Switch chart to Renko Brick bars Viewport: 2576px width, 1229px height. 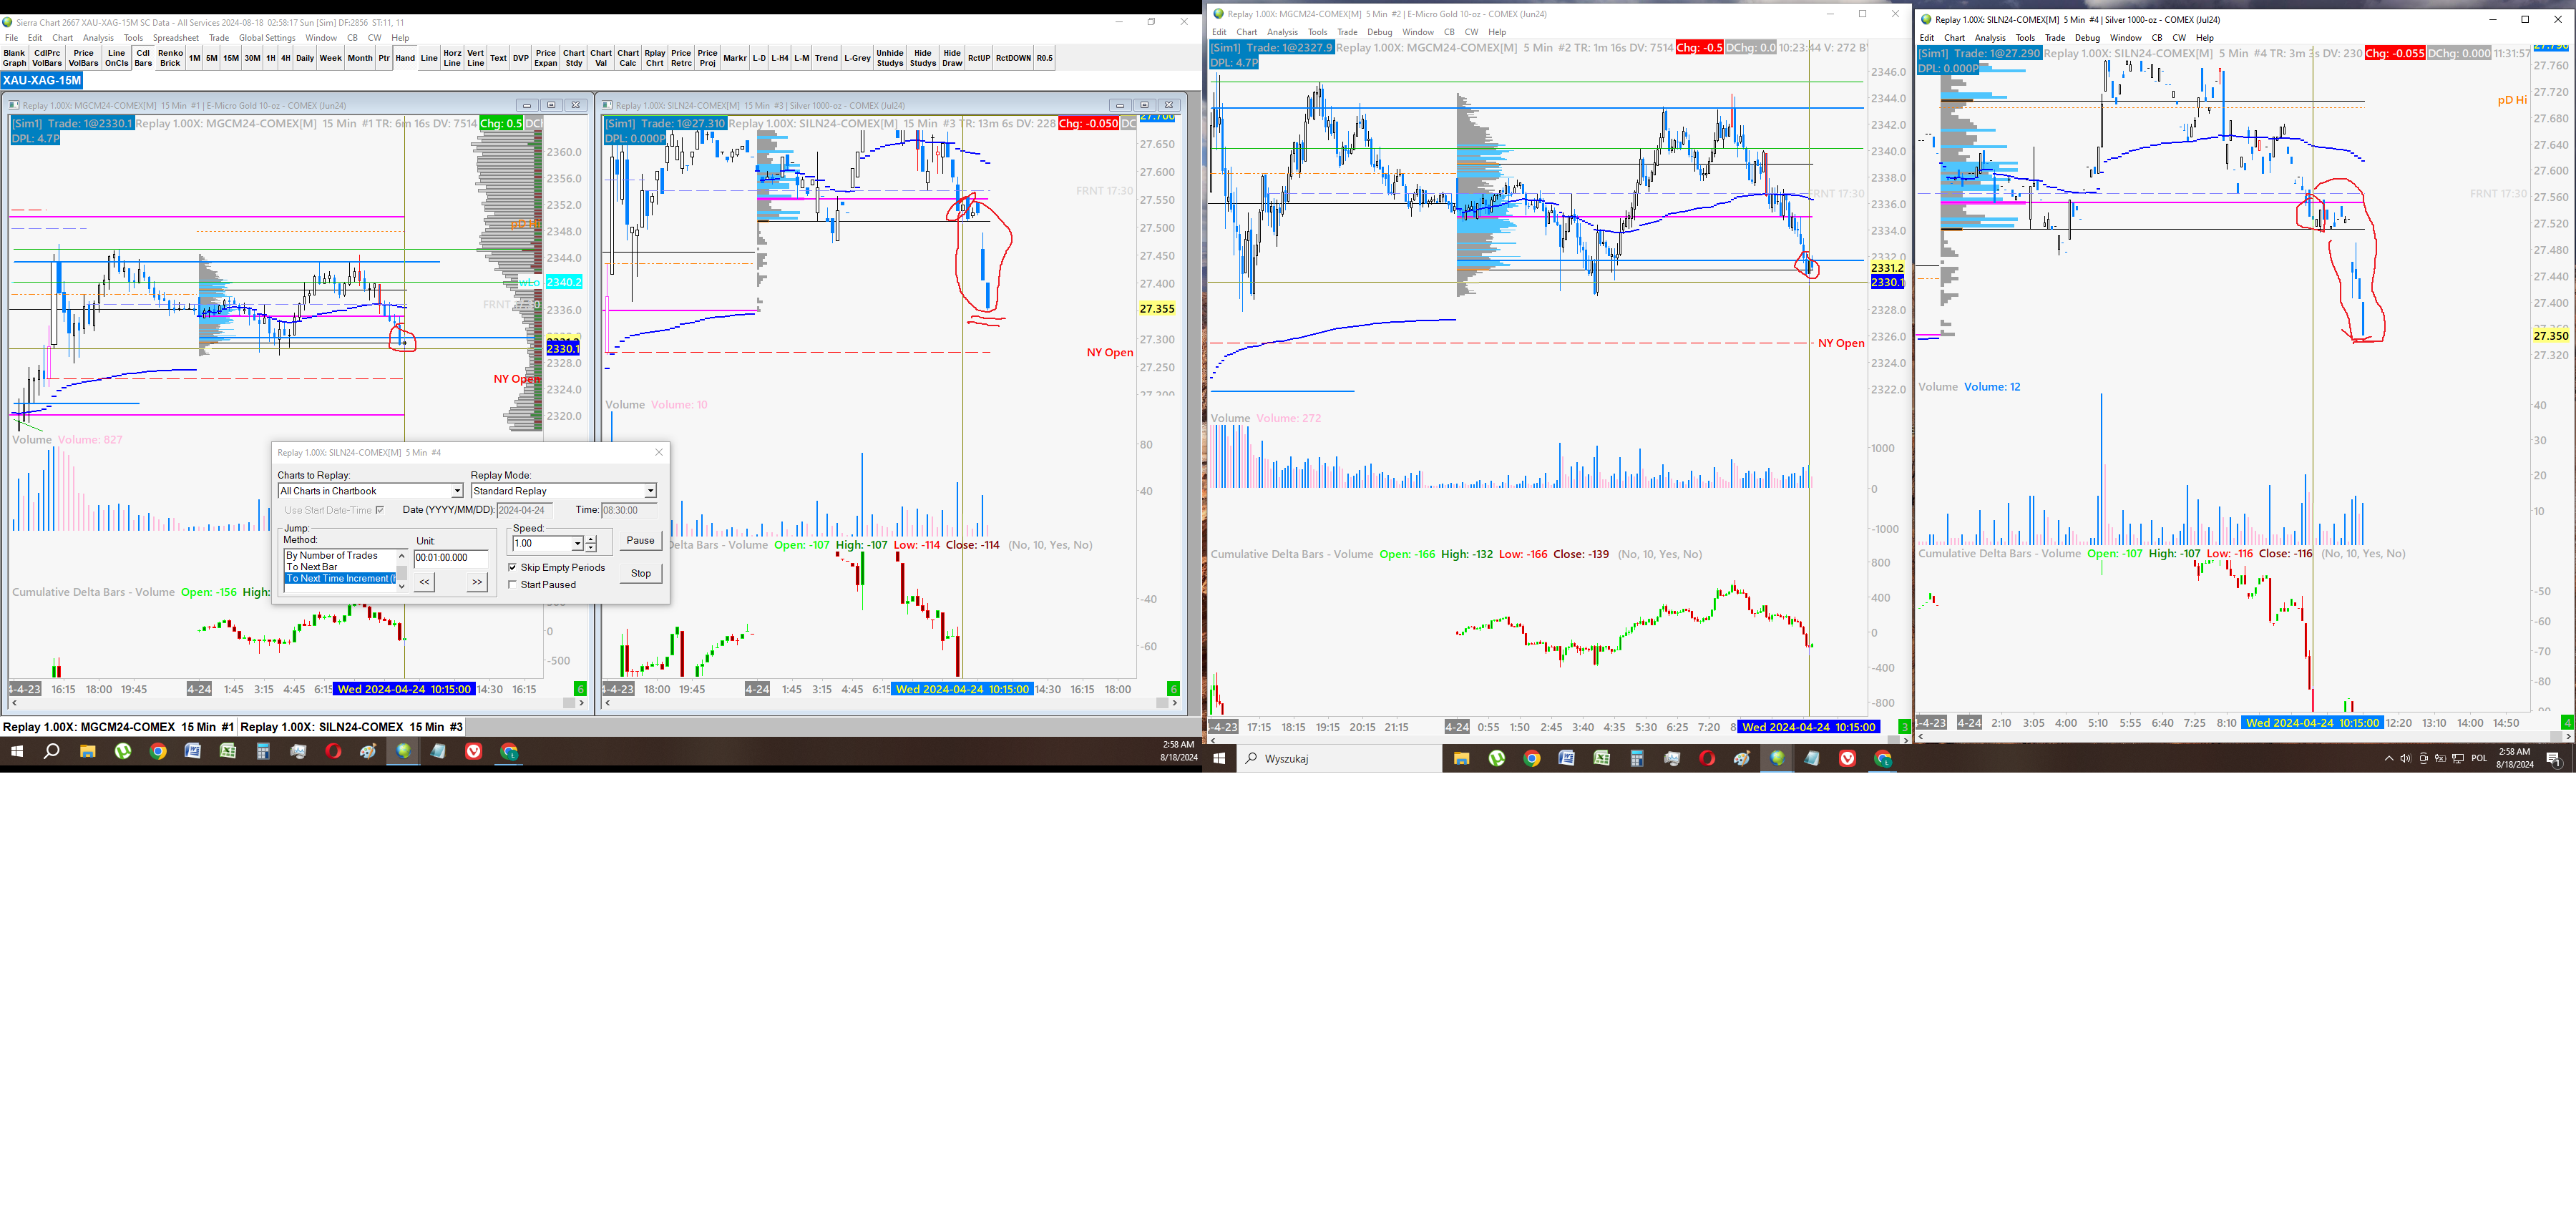170,58
